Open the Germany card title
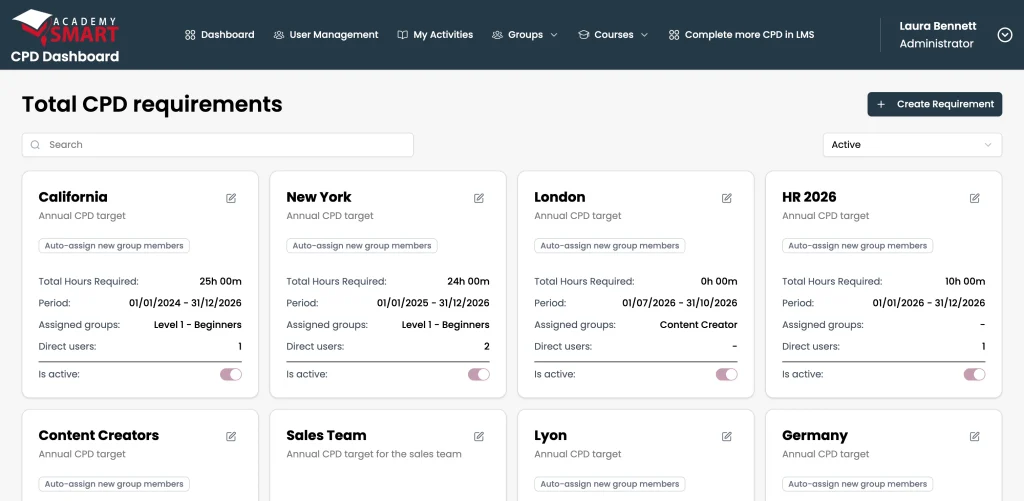1024x501 pixels. (x=815, y=435)
